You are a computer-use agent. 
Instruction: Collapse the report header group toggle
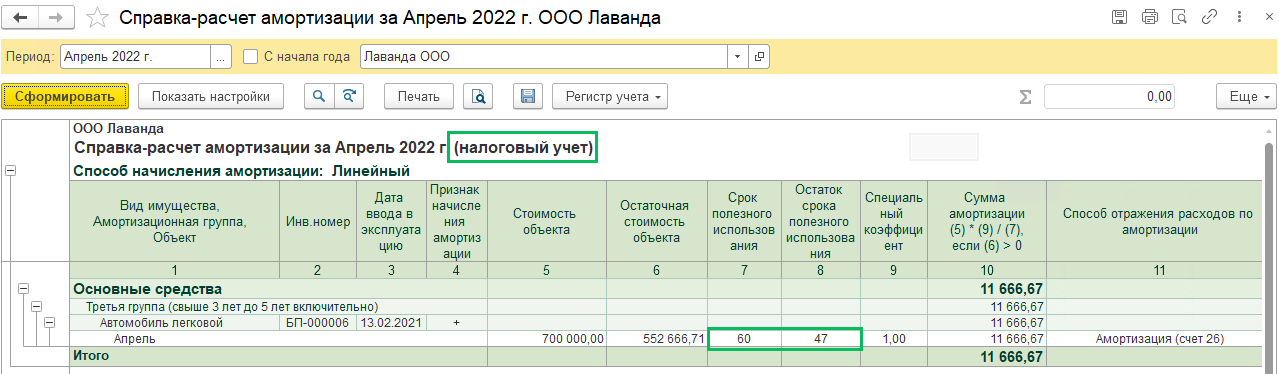click(x=10, y=171)
